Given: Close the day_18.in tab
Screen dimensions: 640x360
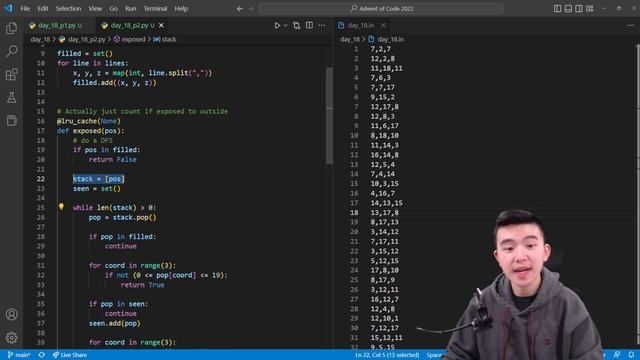Looking at the screenshot, I should (383, 25).
